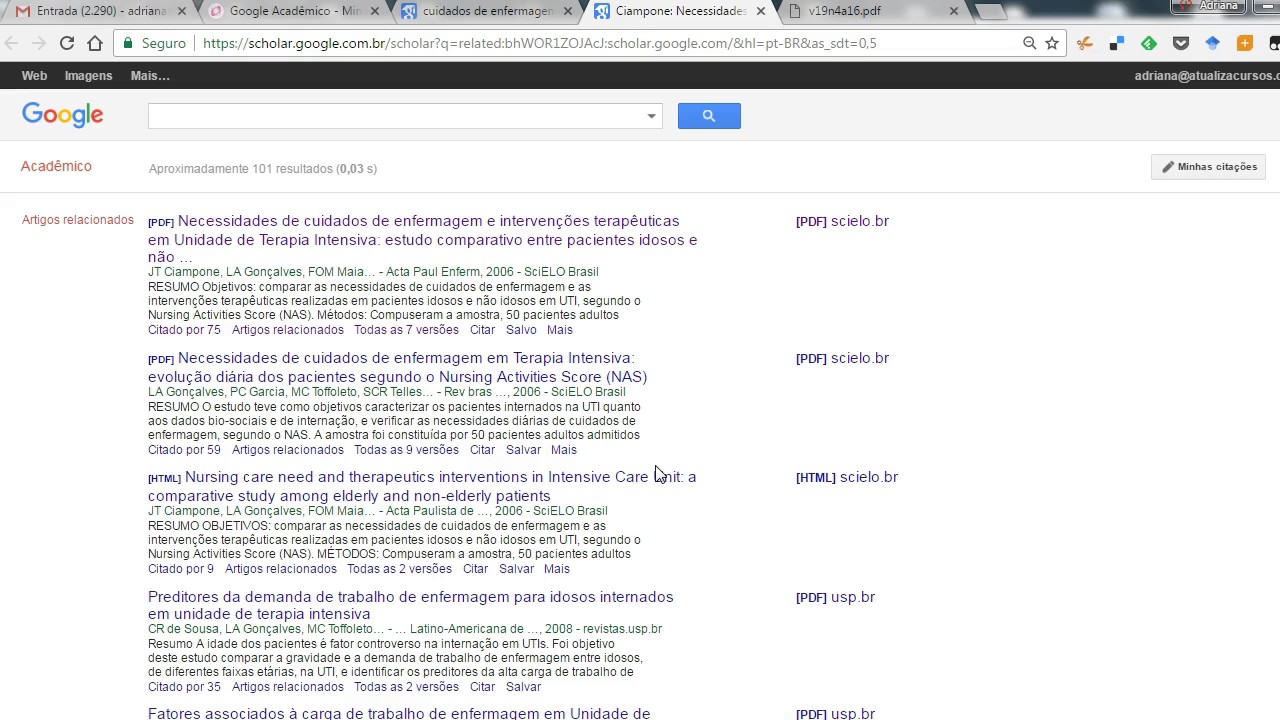Open Todas as 9 versões
This screenshot has height=720, width=1280.
tap(406, 450)
